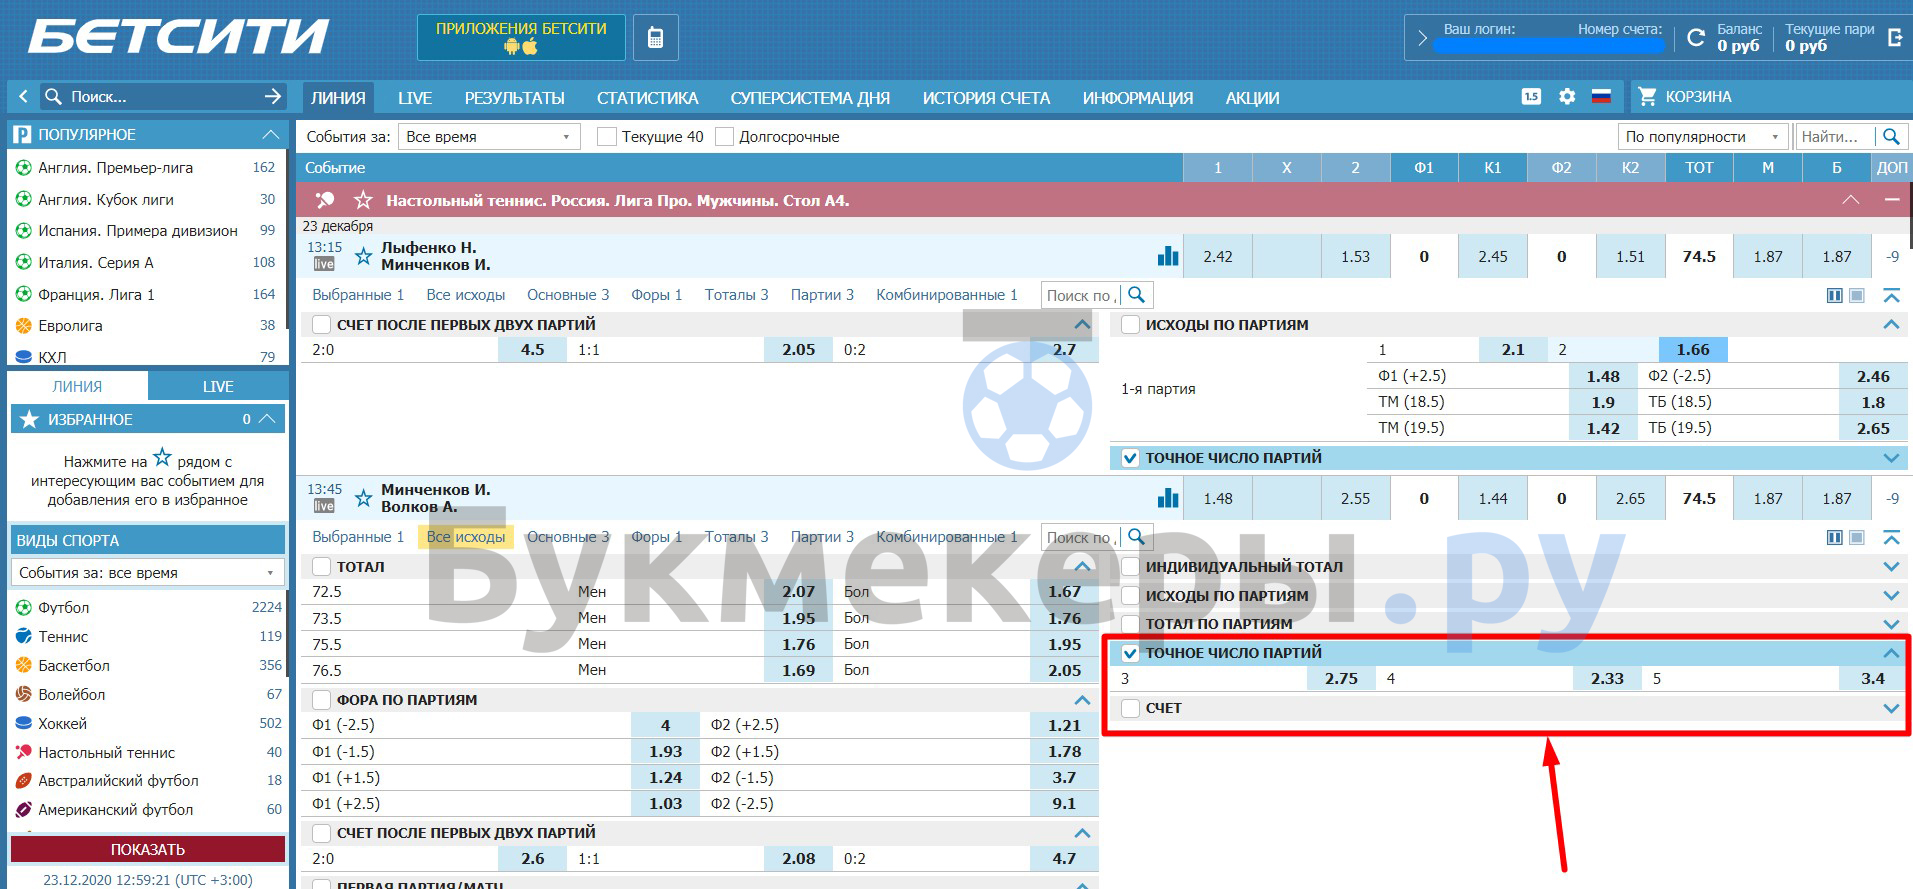Open the По популярности sort dropdown
The height and width of the screenshot is (889, 1913).
(1702, 137)
